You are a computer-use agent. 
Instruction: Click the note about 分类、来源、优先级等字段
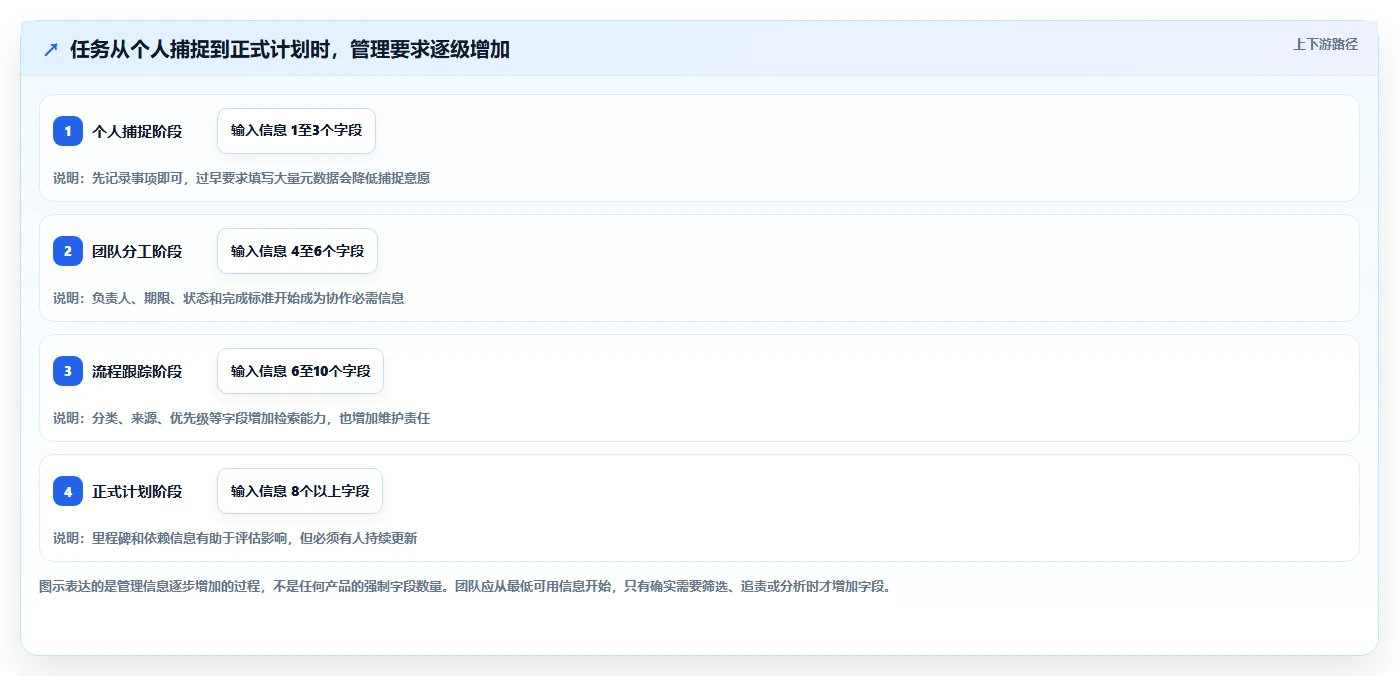click(x=241, y=418)
